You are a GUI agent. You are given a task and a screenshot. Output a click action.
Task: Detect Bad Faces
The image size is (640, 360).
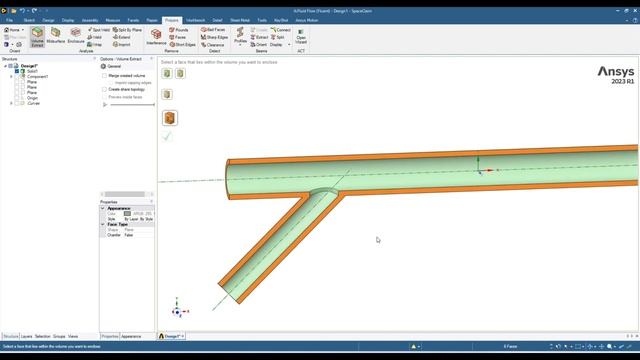tap(213, 30)
